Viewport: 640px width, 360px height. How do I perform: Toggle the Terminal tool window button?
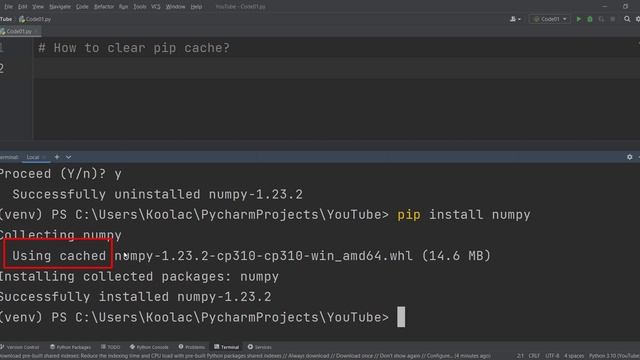[227, 347]
